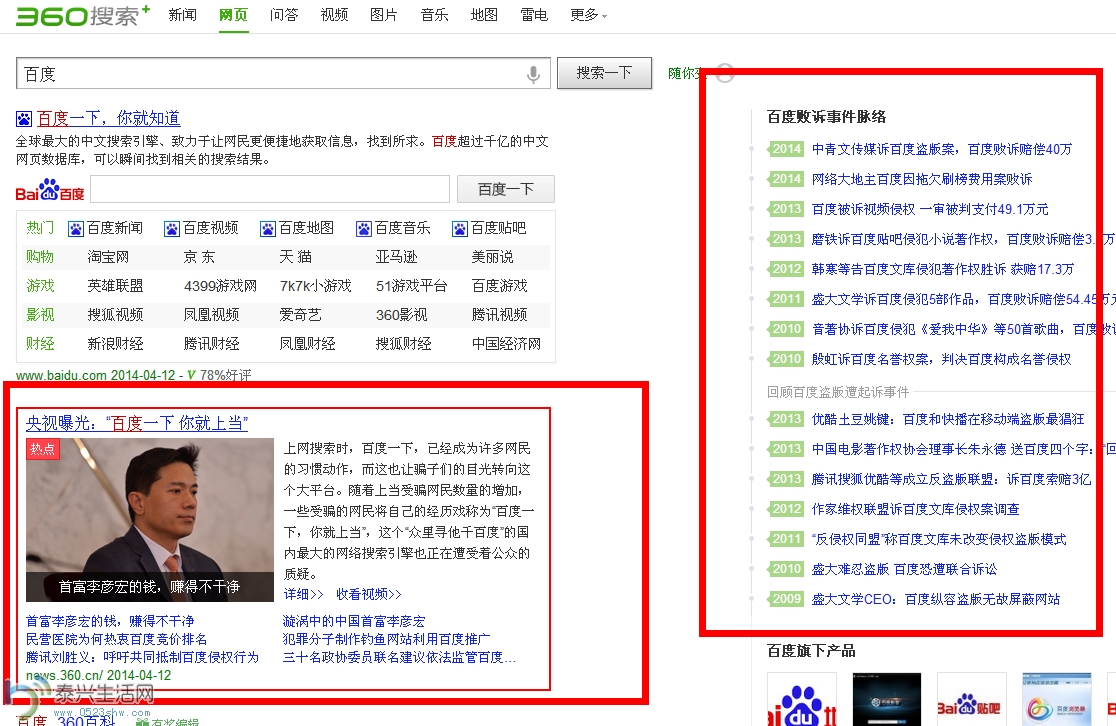Open 民营医院为何热衷百度竞价排名 link

pos(117,639)
